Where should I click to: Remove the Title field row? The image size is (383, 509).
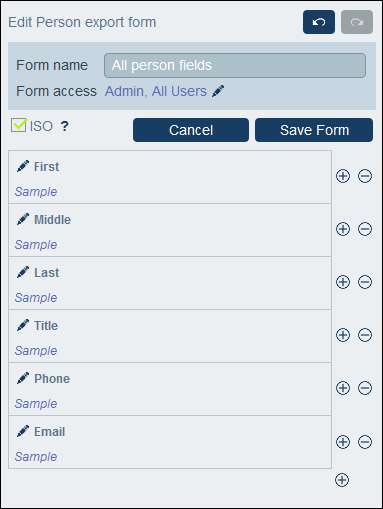(x=365, y=335)
